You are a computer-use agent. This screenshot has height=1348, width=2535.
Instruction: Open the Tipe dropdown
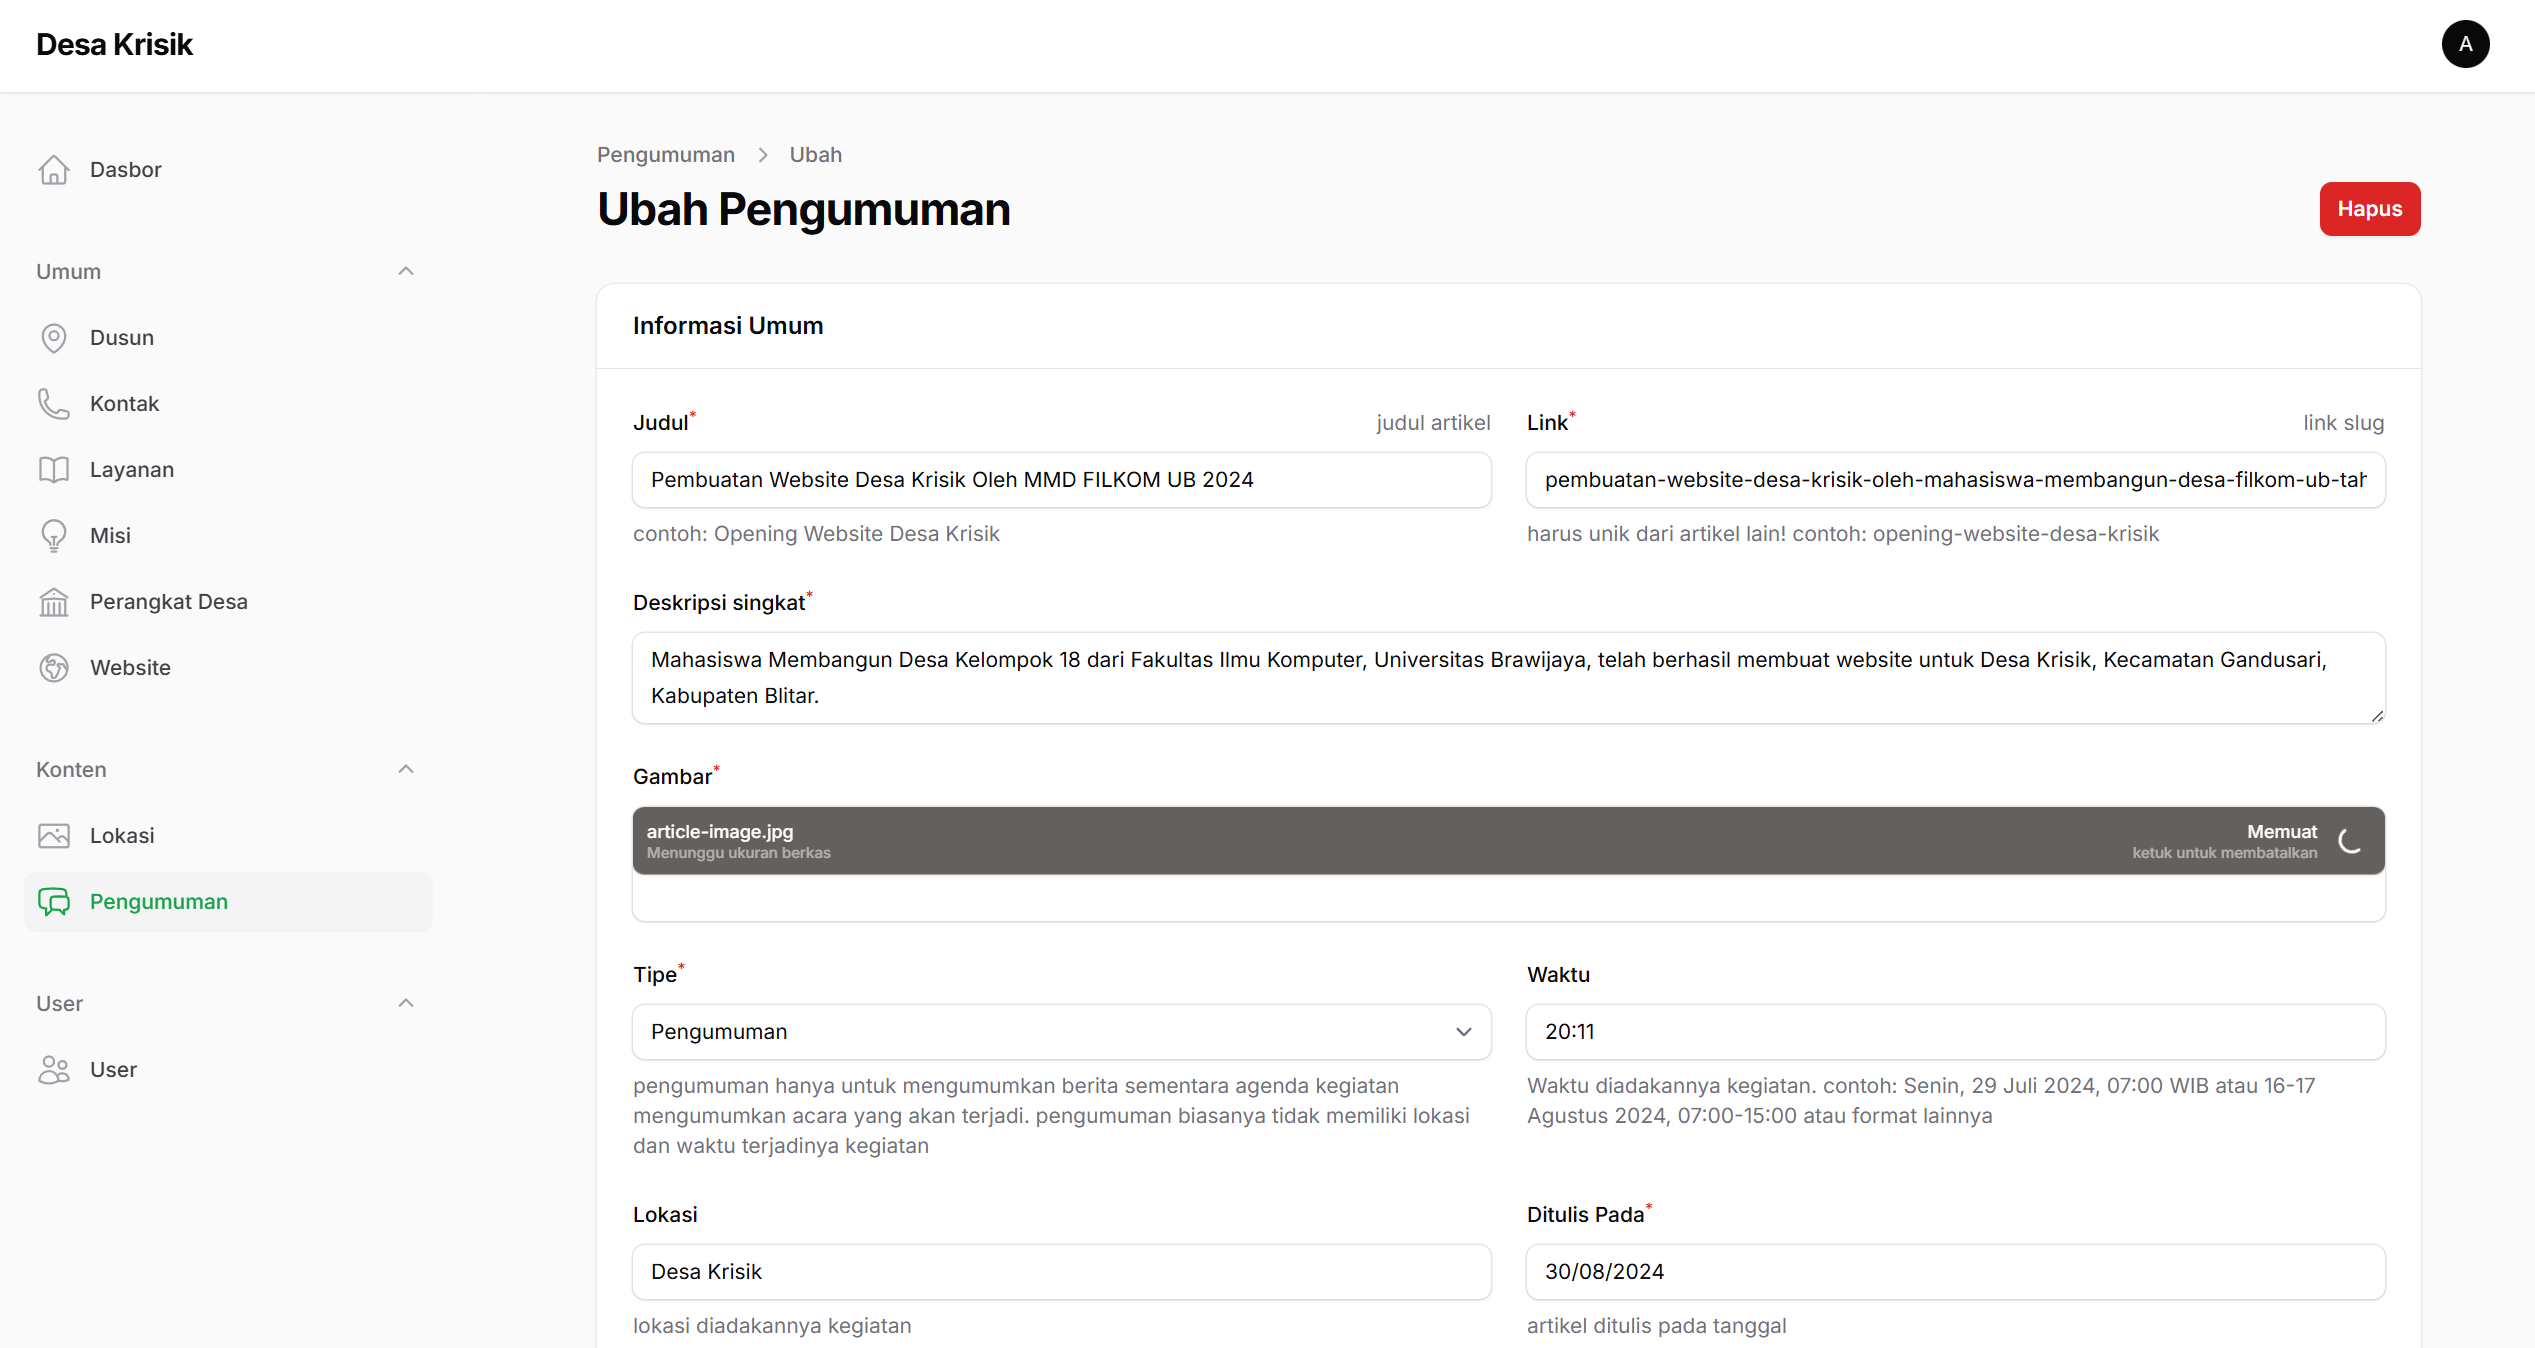(x=1062, y=1032)
